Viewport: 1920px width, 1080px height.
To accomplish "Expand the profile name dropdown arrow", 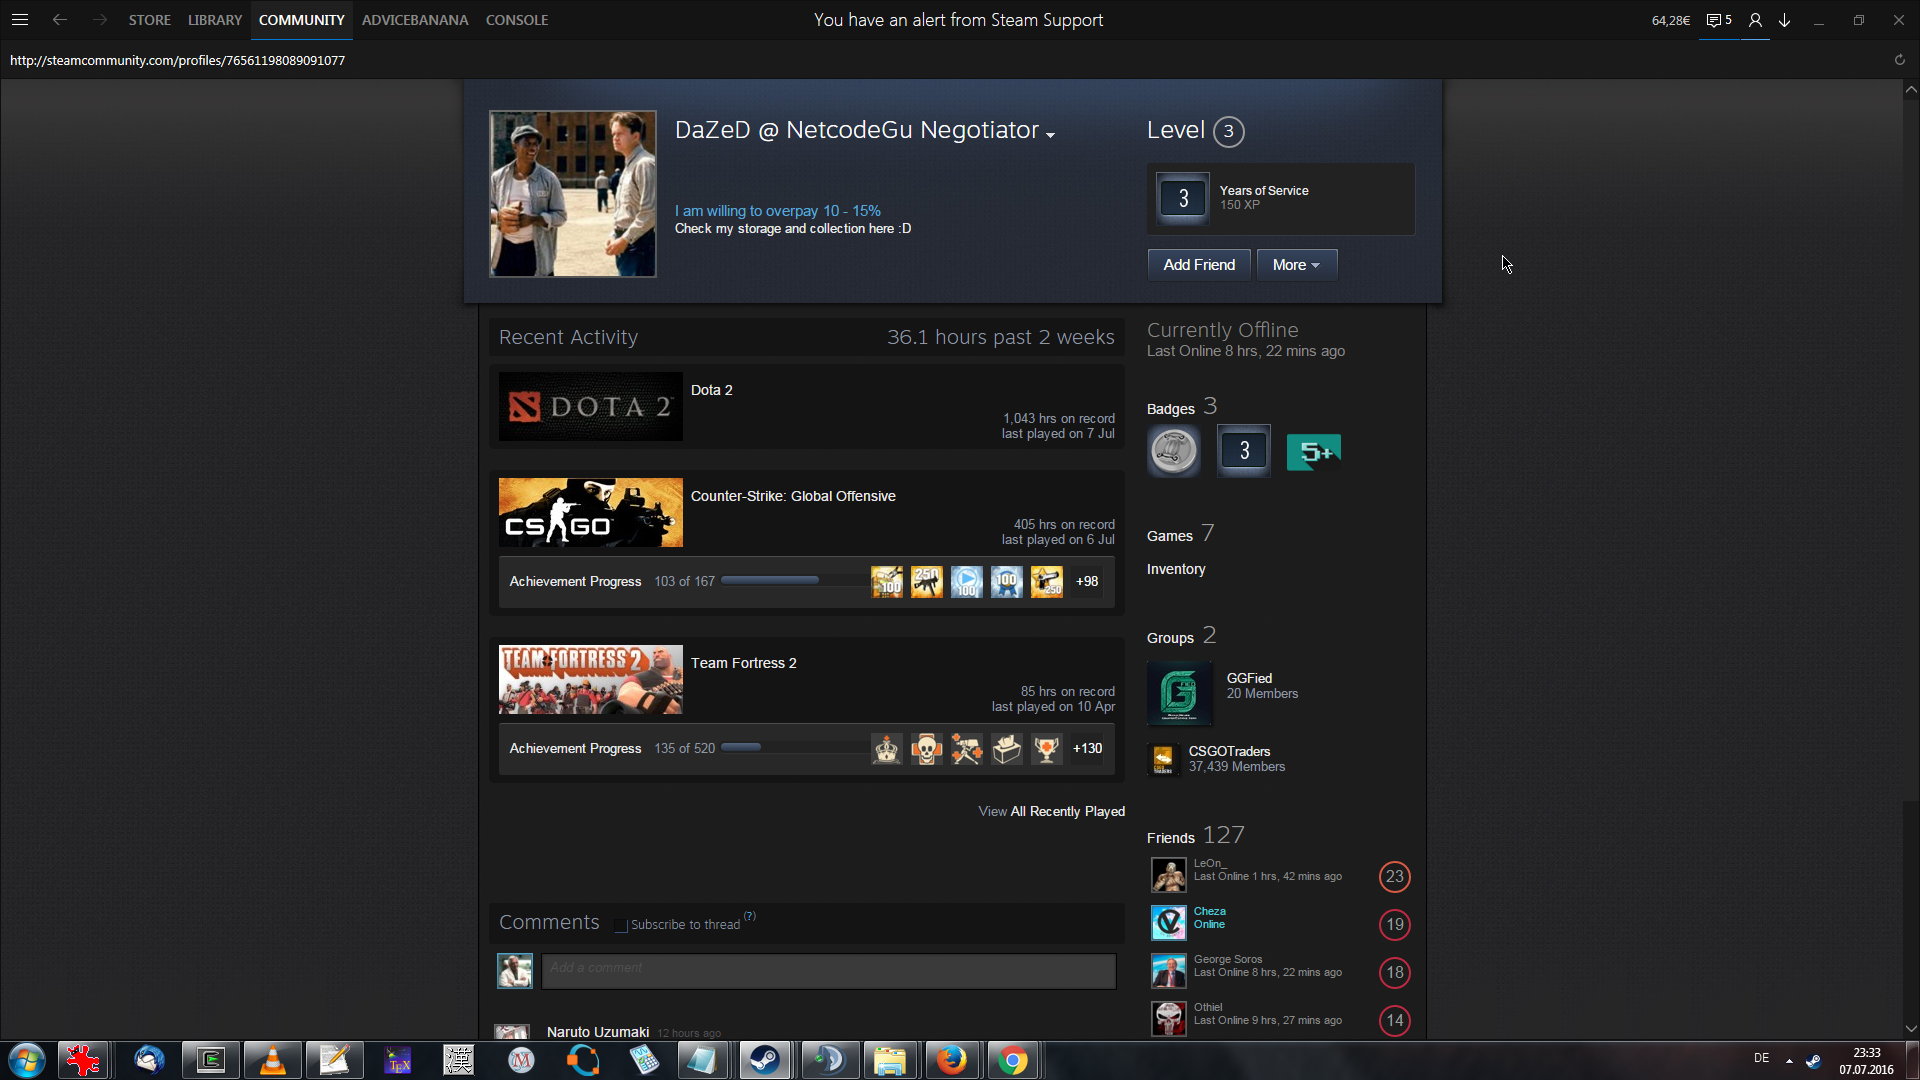I will click(x=1050, y=135).
